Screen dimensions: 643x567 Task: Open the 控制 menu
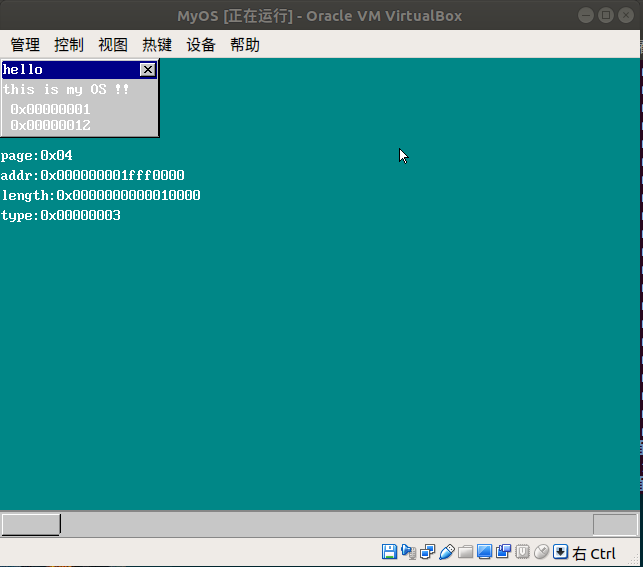[69, 45]
